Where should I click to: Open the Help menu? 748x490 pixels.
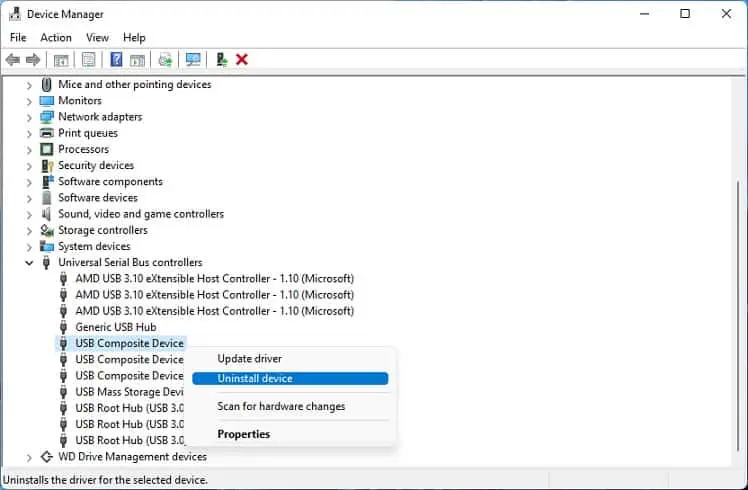pos(134,37)
